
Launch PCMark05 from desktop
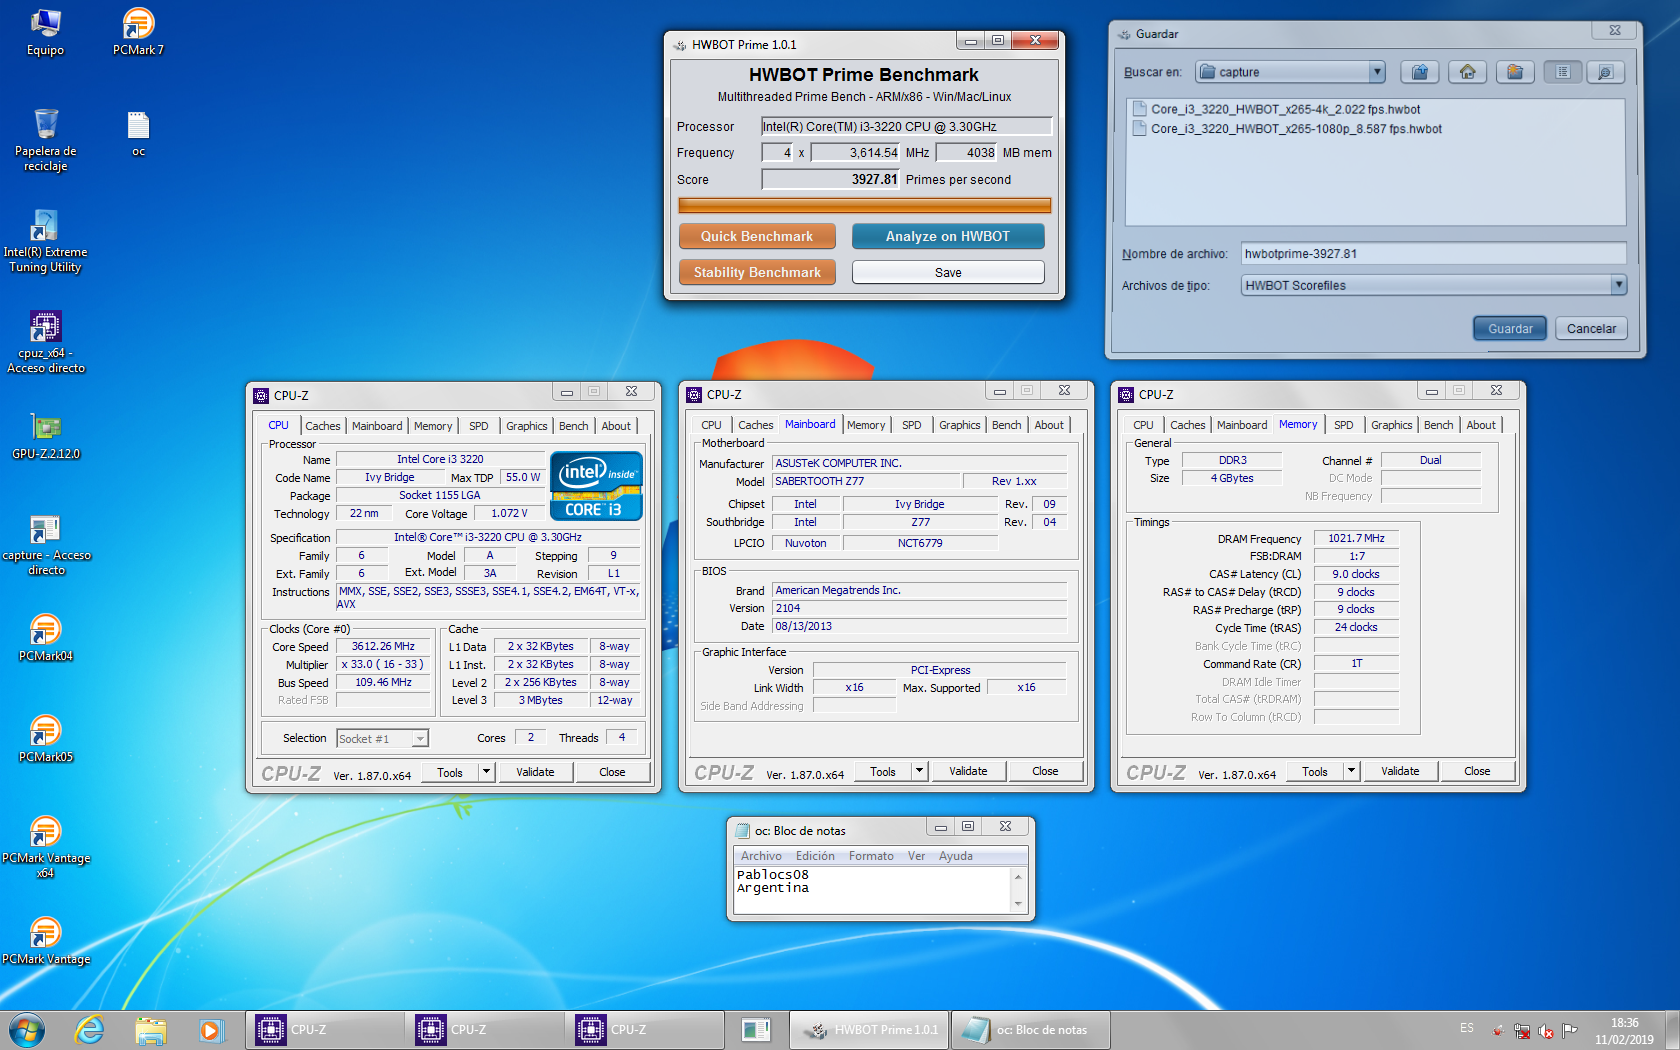click(45, 739)
